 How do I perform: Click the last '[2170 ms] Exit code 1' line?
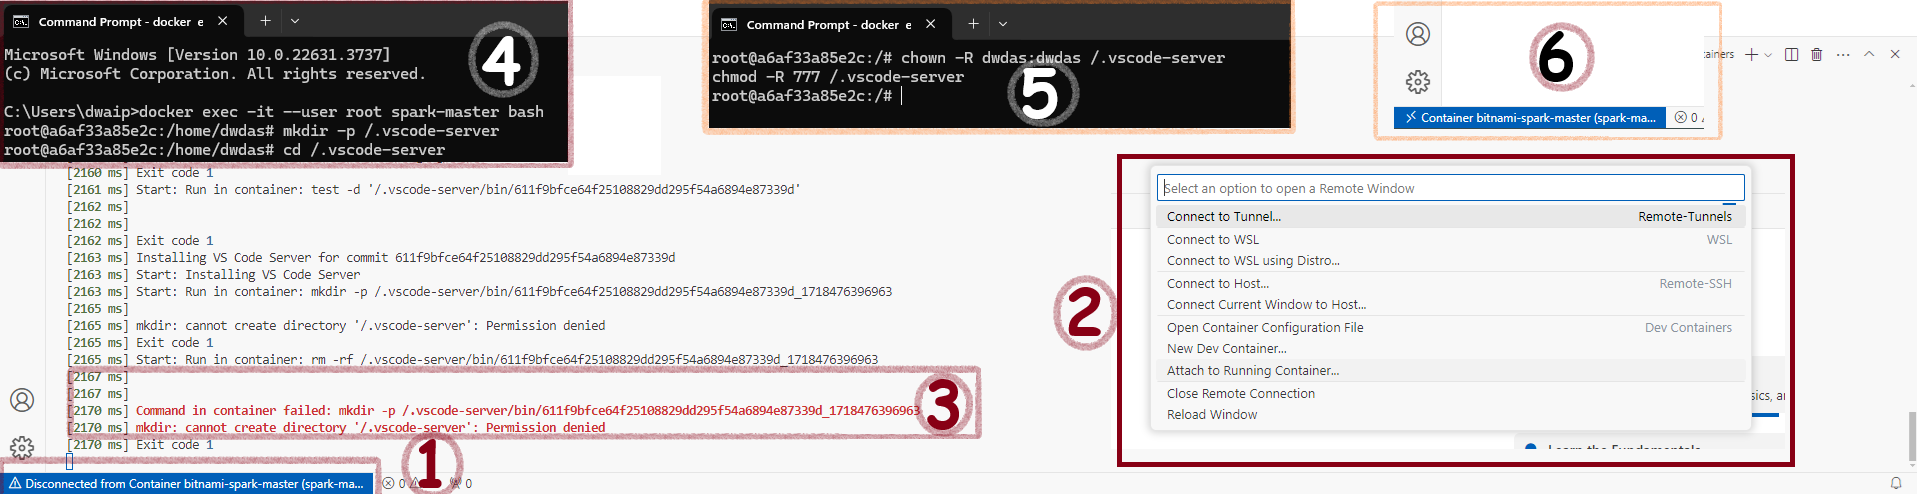coord(140,444)
